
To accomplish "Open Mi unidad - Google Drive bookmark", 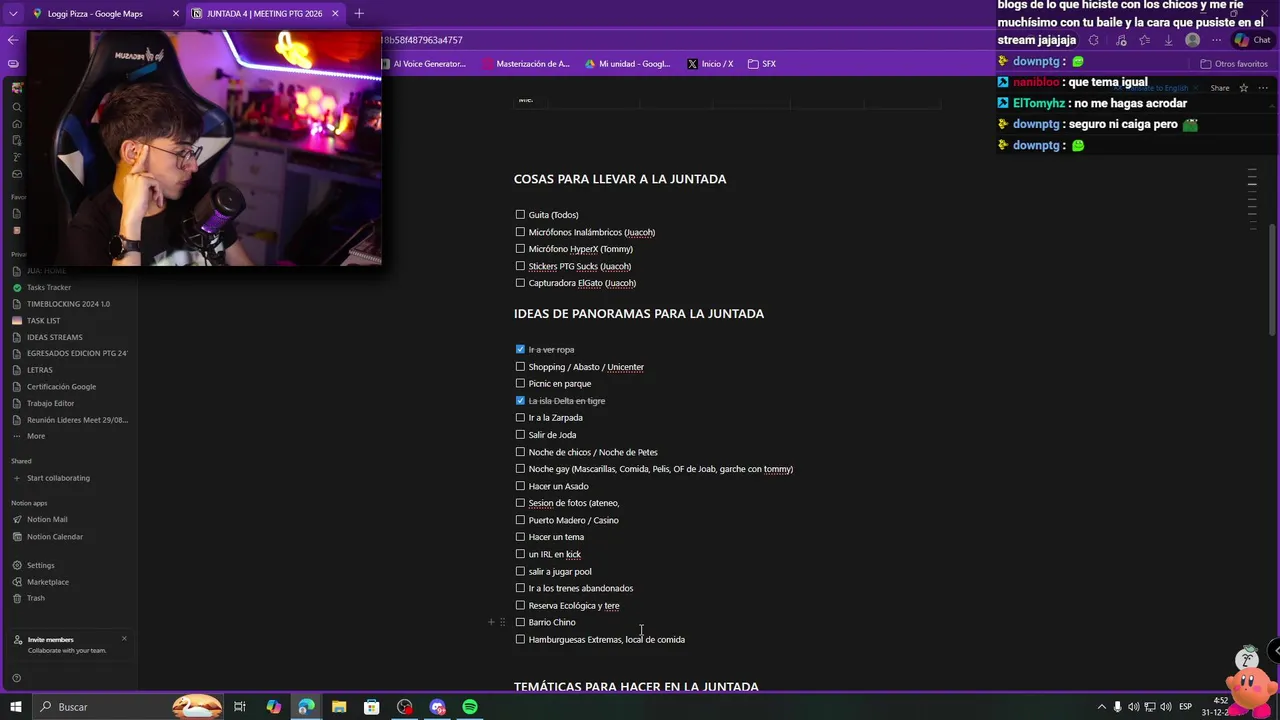I will [x=628, y=64].
